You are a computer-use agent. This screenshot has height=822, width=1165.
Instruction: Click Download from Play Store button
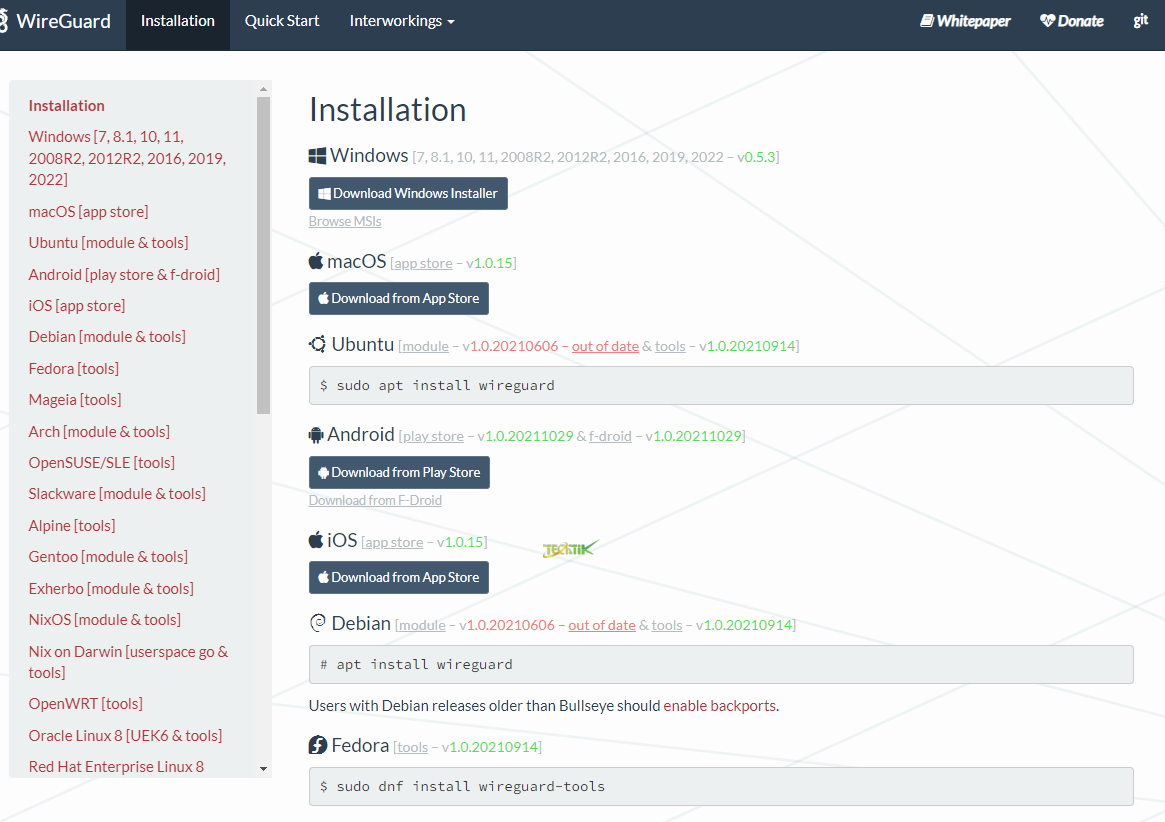tap(399, 472)
